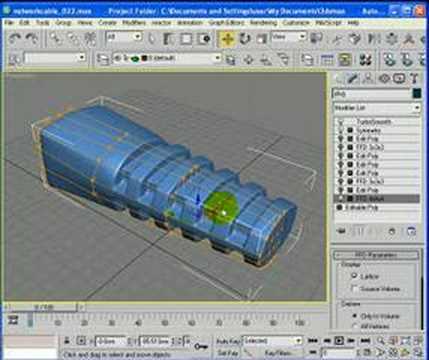
Task: Open the File menu
Action: (9, 23)
